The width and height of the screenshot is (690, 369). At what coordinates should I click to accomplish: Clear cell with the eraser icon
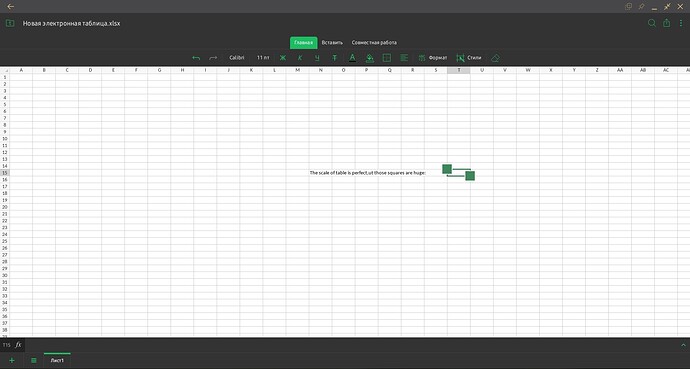pyautogui.click(x=495, y=58)
